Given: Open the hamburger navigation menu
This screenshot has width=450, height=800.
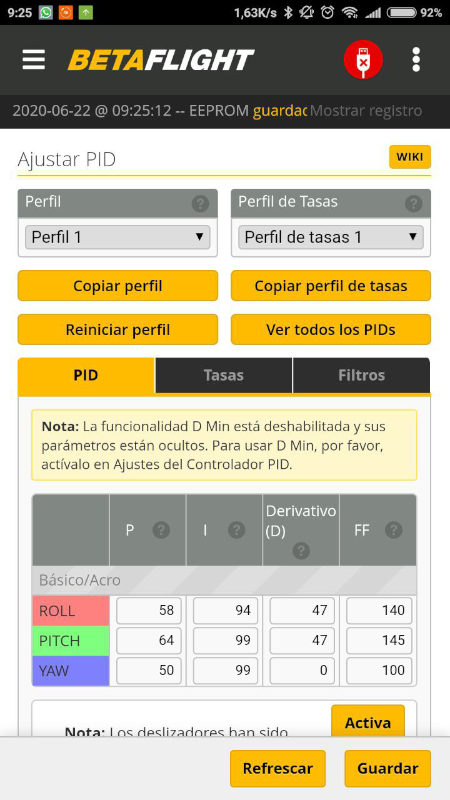Looking at the screenshot, I should pos(34,60).
